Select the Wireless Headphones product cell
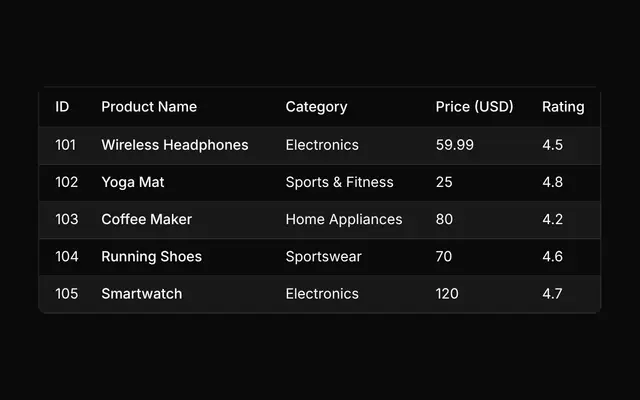This screenshot has height=400, width=640. pyautogui.click(x=175, y=145)
